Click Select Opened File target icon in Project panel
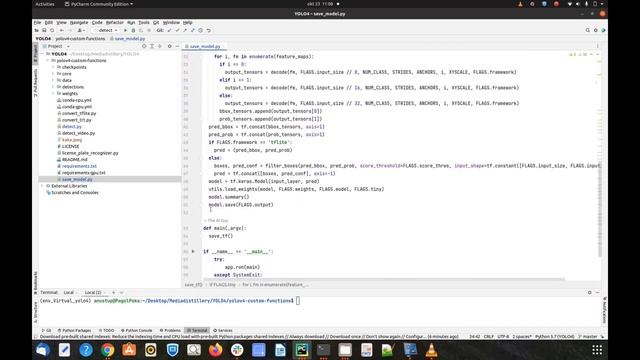 (x=144, y=46)
